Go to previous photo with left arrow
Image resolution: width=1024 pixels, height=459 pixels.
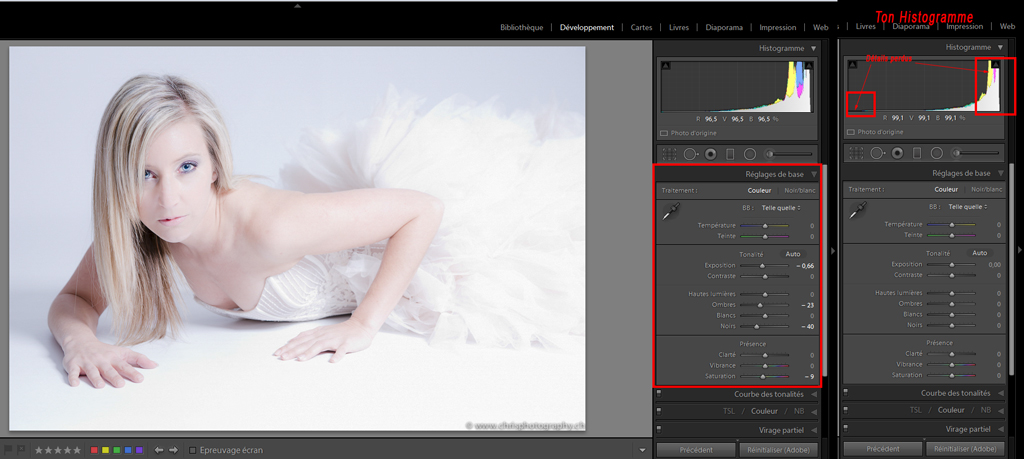click(159, 450)
